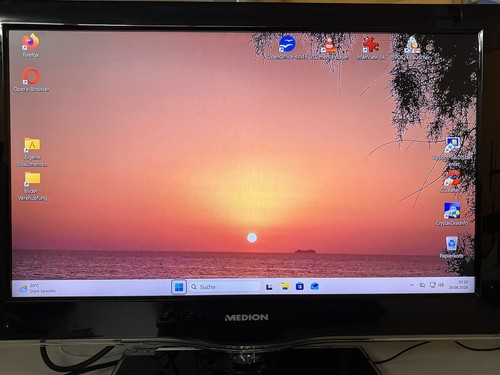Open Microsoft Store from the taskbar
The image size is (500, 375).
point(299,286)
